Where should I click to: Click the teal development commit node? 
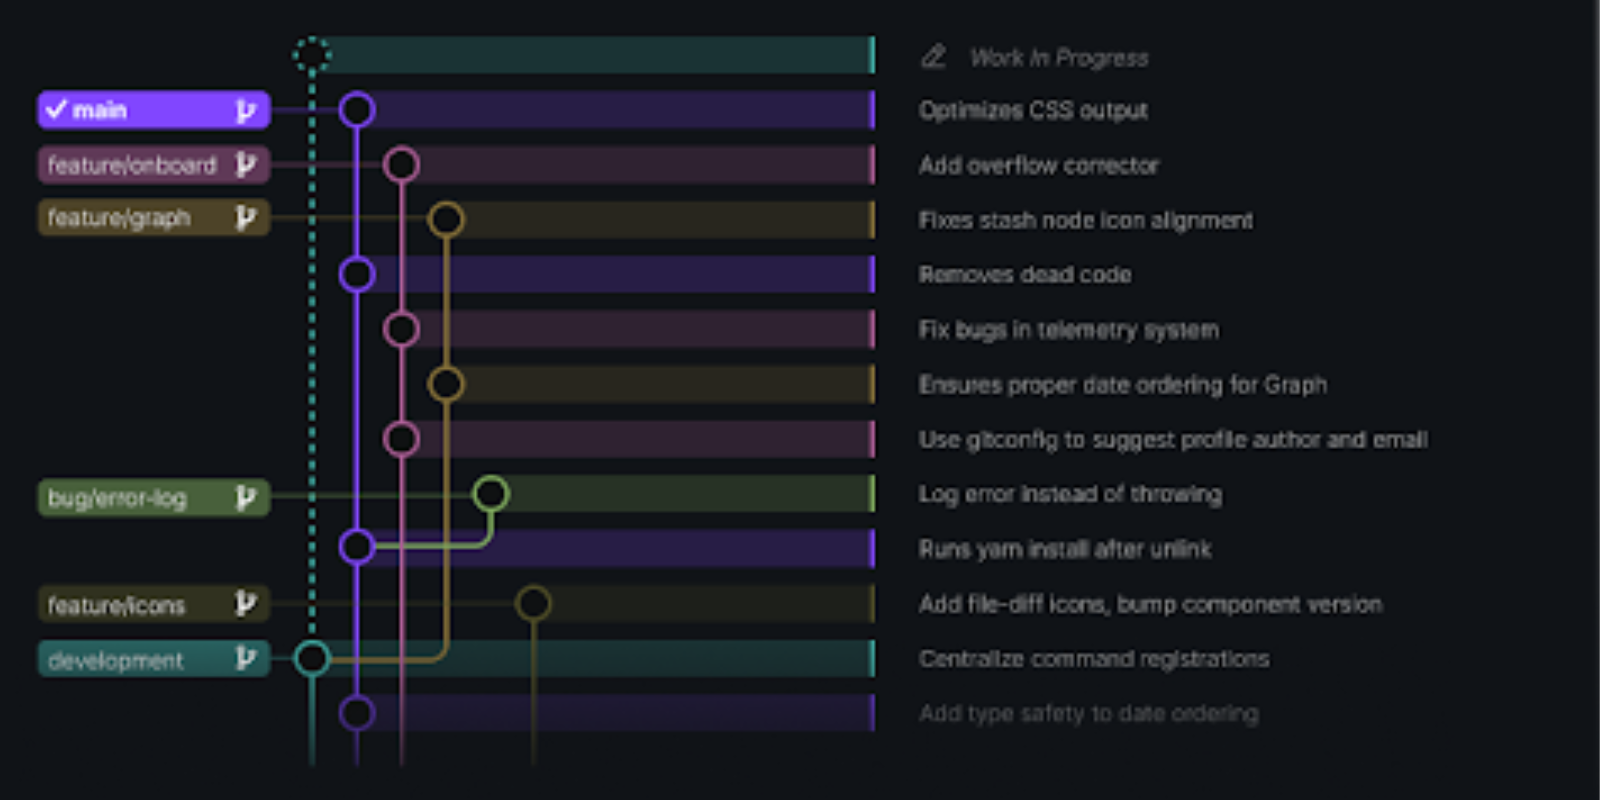(x=312, y=659)
